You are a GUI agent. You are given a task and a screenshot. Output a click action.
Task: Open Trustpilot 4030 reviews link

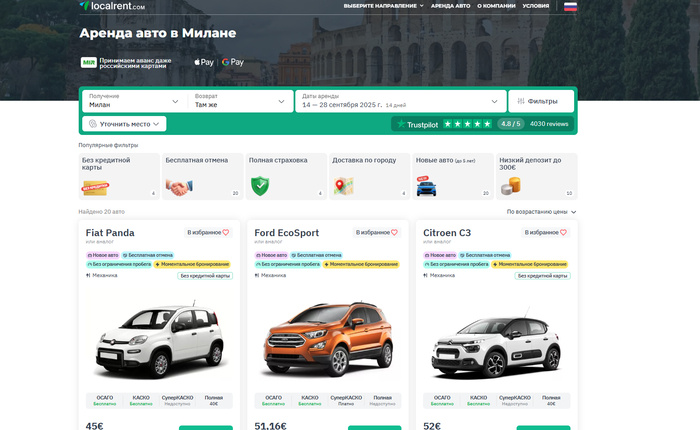549,124
